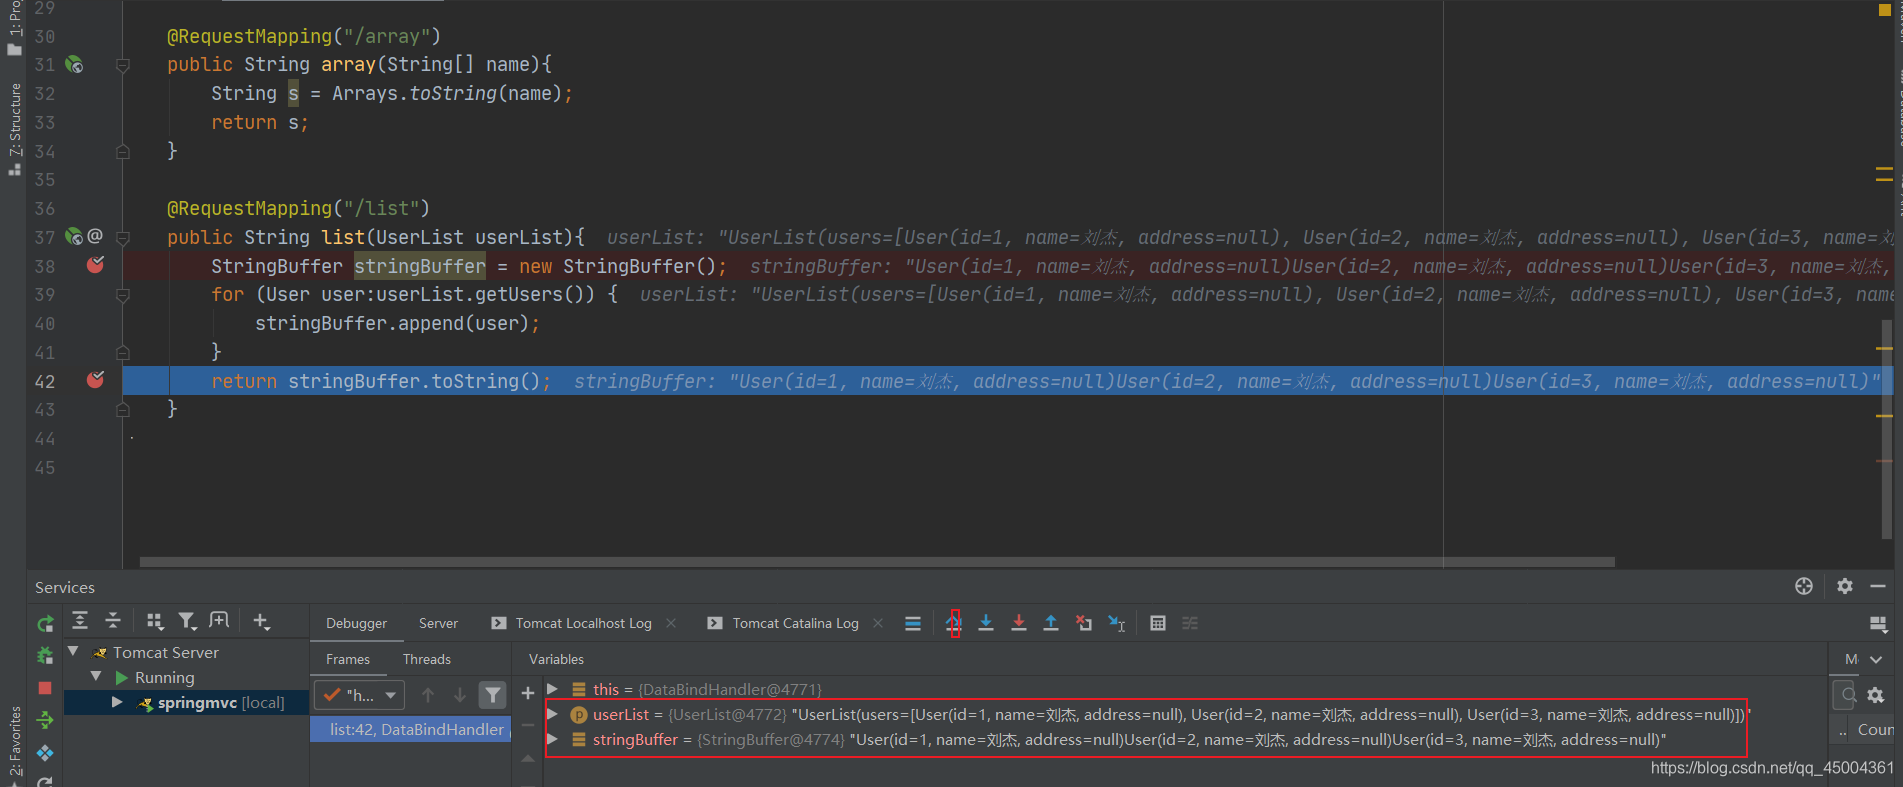The width and height of the screenshot is (1903, 787).
Task: Open the Services panel settings gear
Action: tap(1845, 587)
